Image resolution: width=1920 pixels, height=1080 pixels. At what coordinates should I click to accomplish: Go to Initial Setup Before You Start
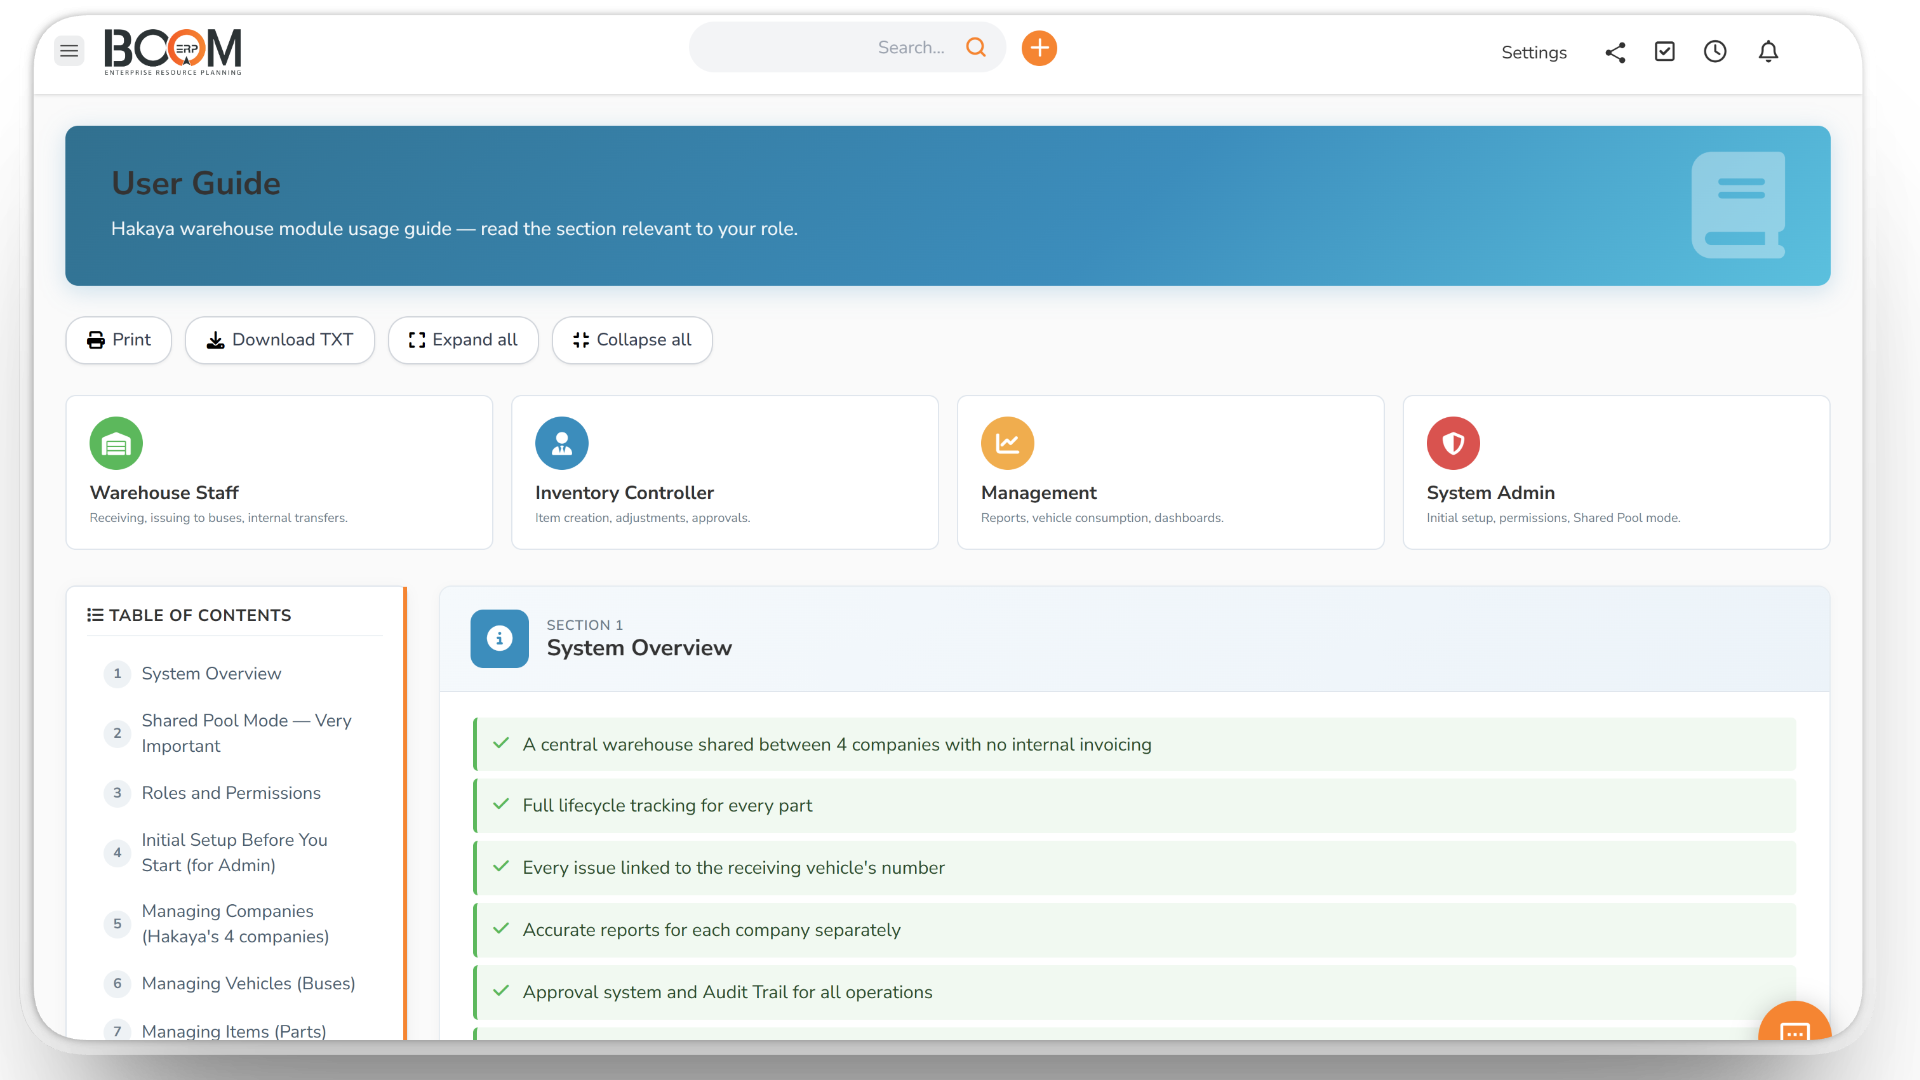(236, 852)
